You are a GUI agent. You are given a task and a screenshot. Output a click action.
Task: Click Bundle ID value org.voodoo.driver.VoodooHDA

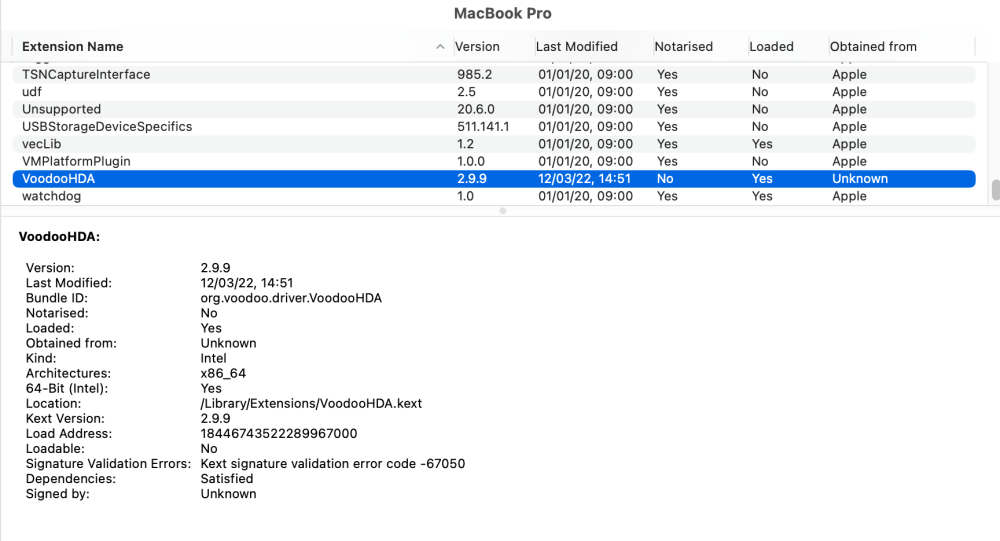291,298
